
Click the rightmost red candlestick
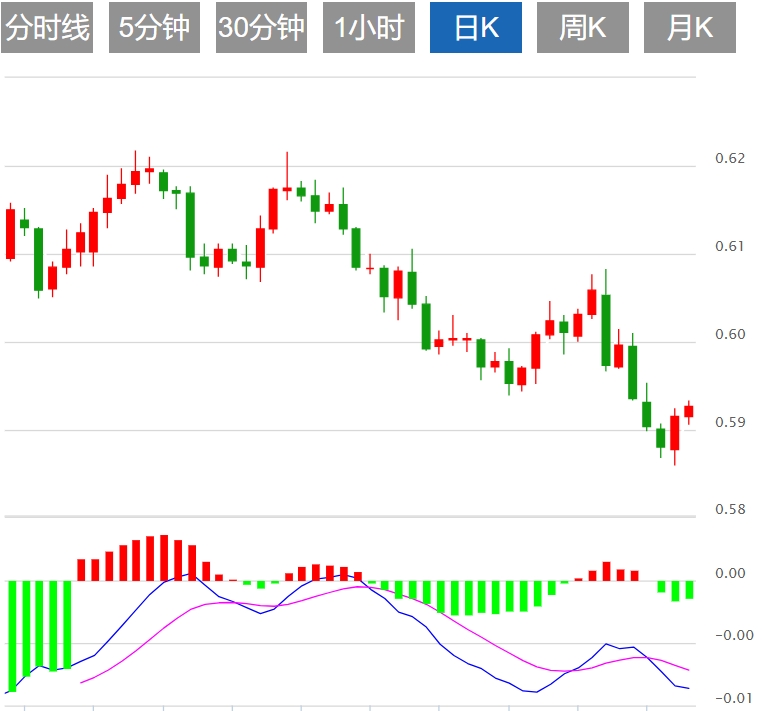(688, 411)
